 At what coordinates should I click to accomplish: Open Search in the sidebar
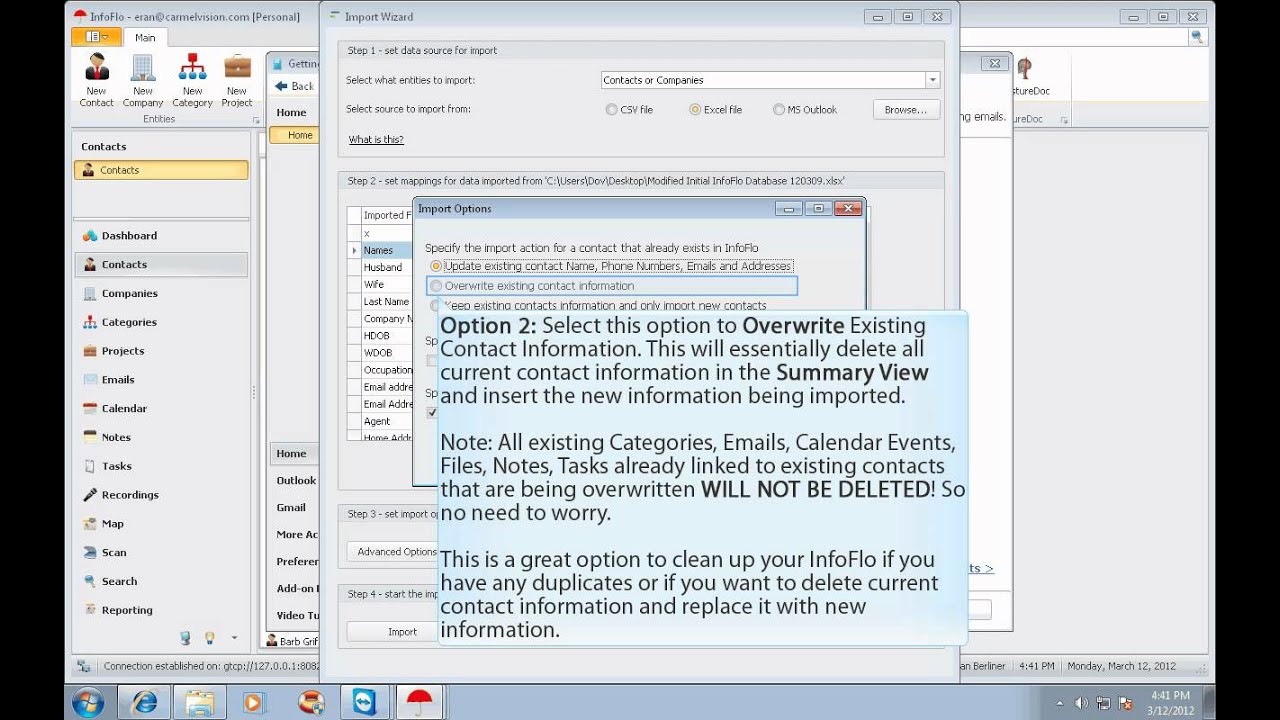119,581
